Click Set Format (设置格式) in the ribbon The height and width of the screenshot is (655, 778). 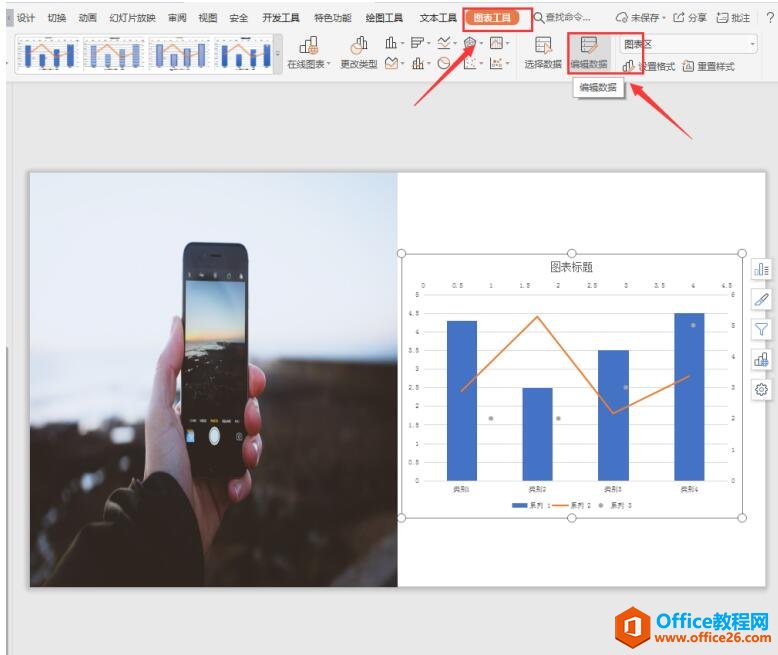tap(648, 66)
